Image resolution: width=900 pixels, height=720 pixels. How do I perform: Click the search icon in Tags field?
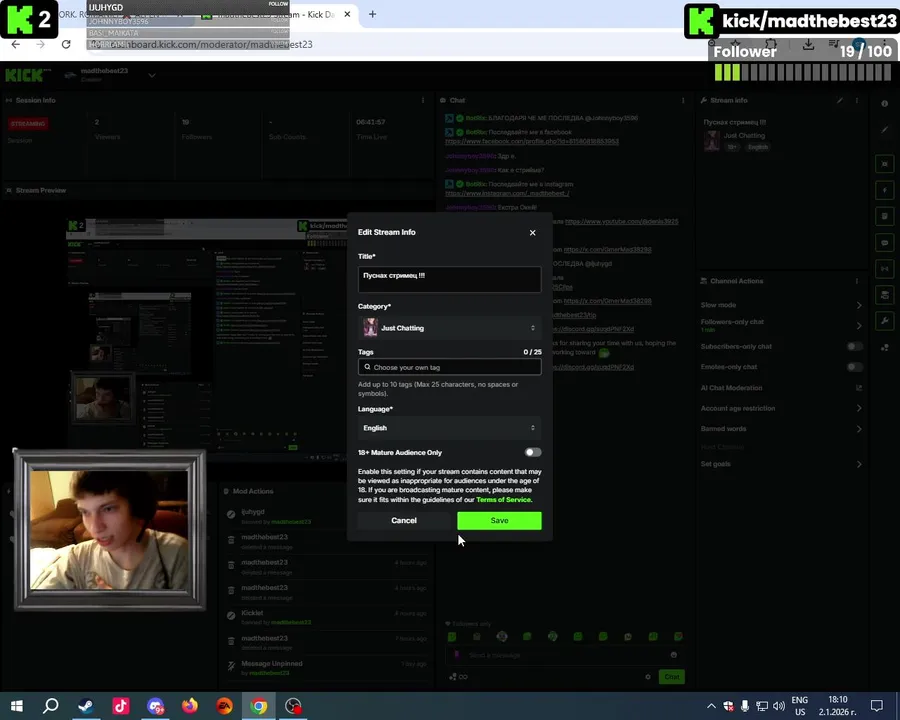(x=367, y=367)
